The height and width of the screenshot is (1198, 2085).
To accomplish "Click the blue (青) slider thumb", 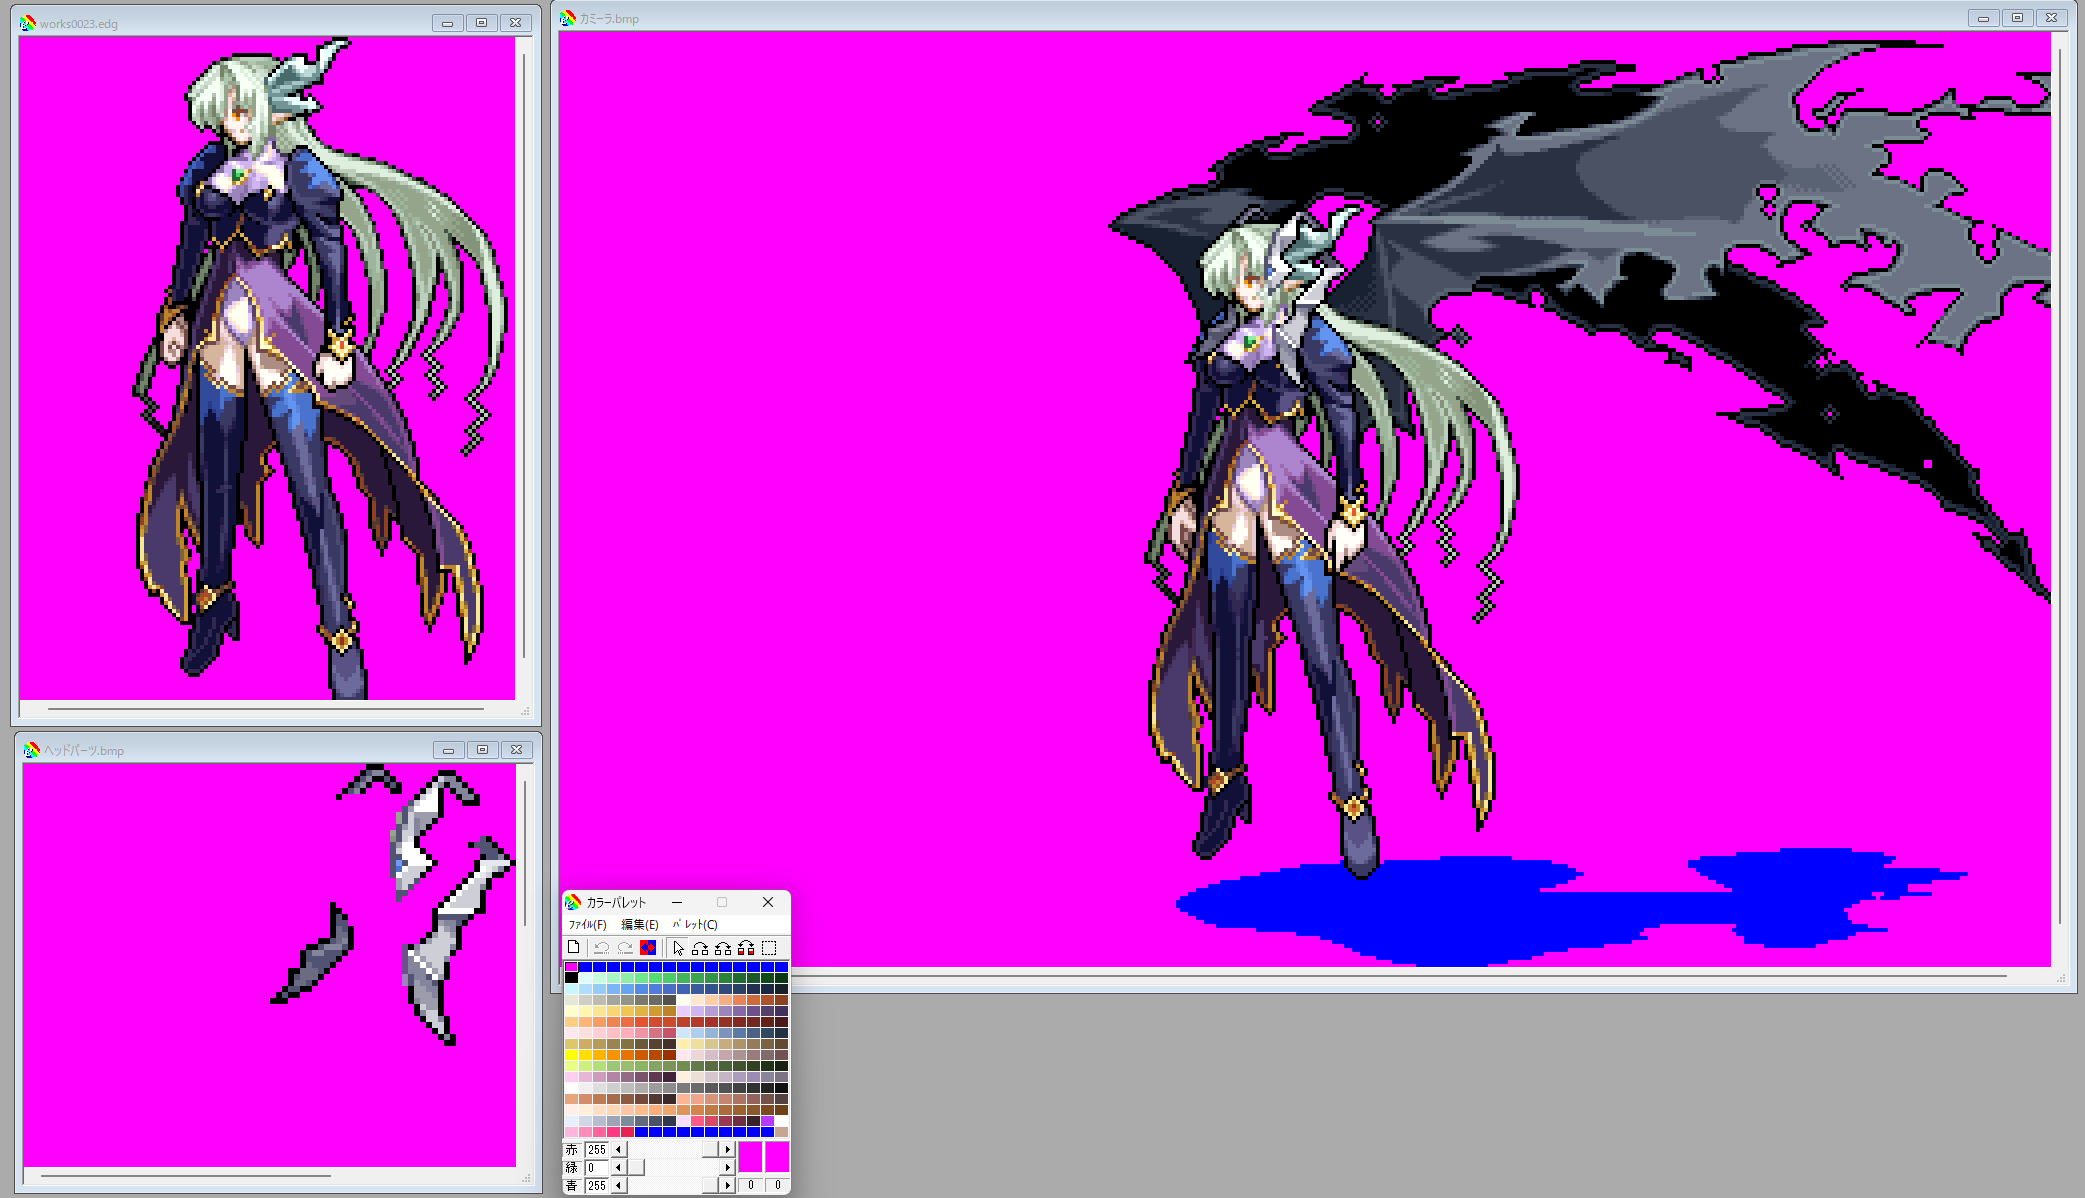I will [711, 1185].
